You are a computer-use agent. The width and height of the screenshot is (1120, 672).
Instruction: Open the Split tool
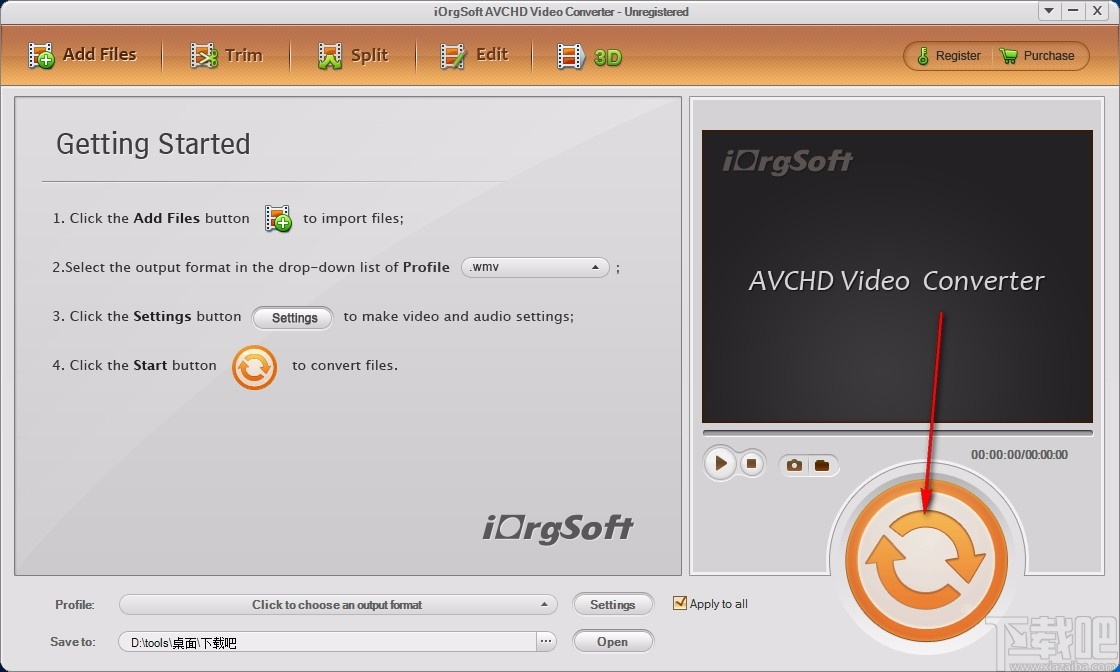coord(353,55)
